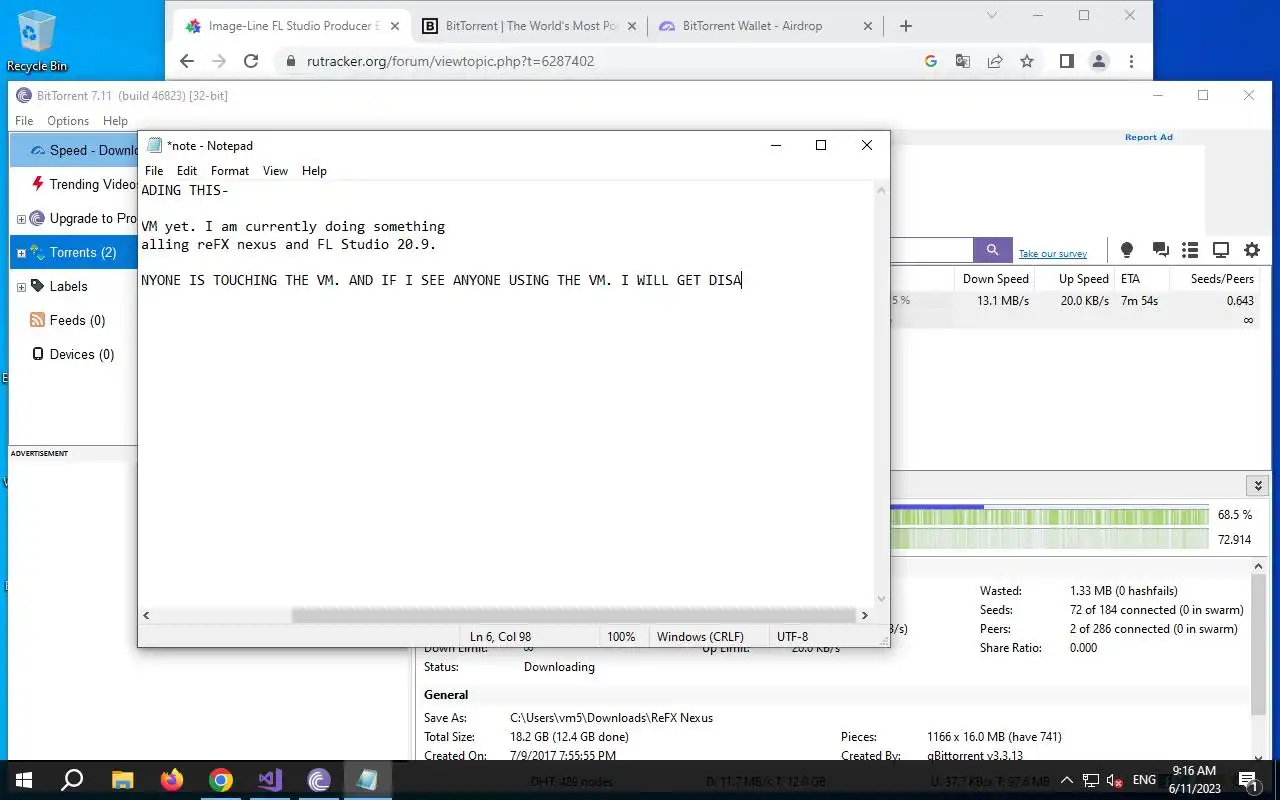Click the translate page icon in Chrome
The image size is (1280, 800).
tap(962, 61)
